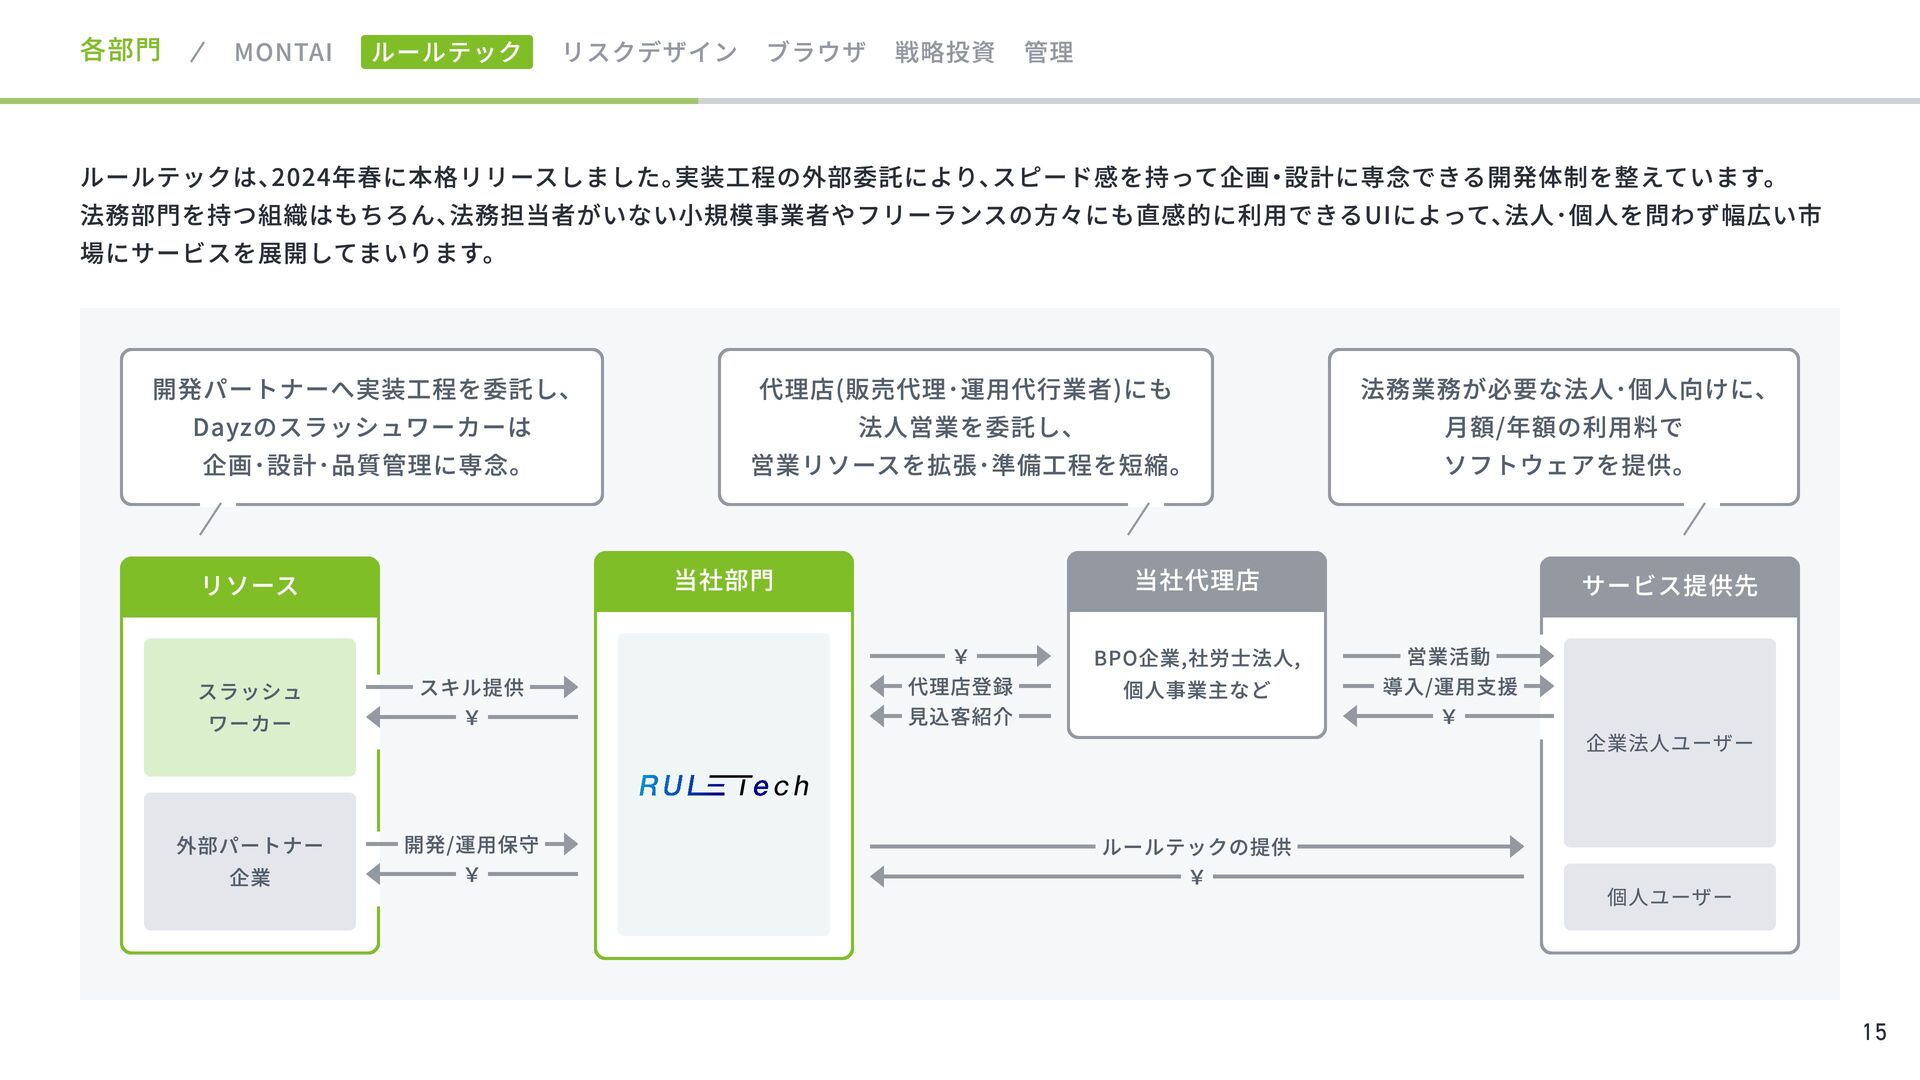Open the MONTAI tab
Image resolution: width=1920 pixels, height=1080 pixels.
pos(283,52)
